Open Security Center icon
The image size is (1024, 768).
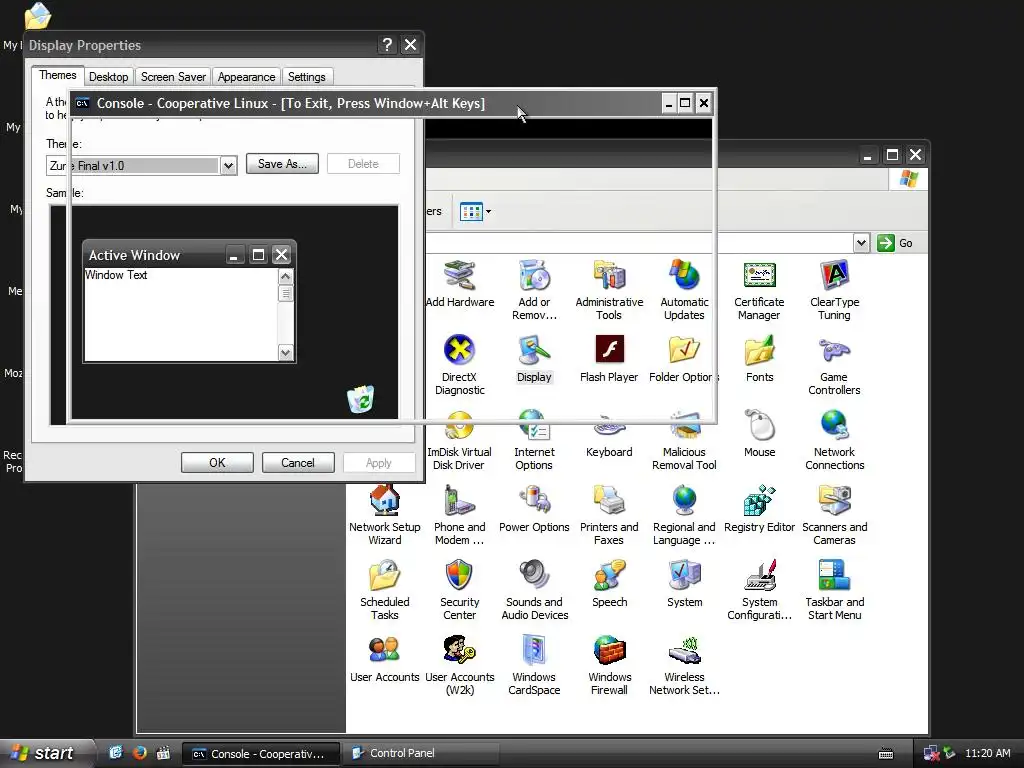click(x=460, y=575)
